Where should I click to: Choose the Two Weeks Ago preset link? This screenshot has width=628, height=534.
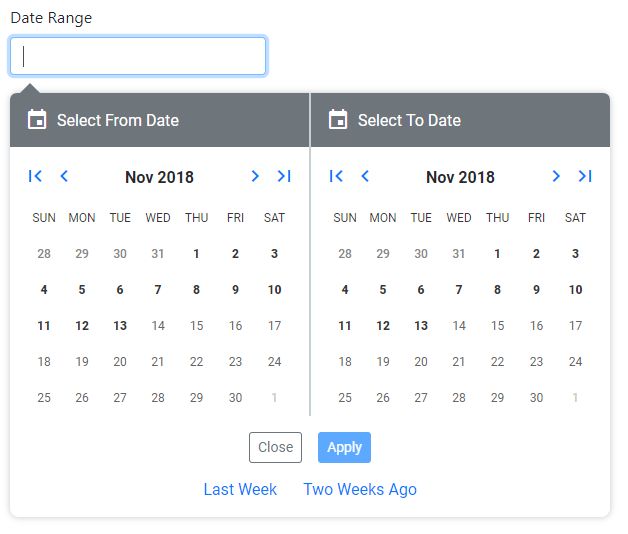click(x=360, y=490)
